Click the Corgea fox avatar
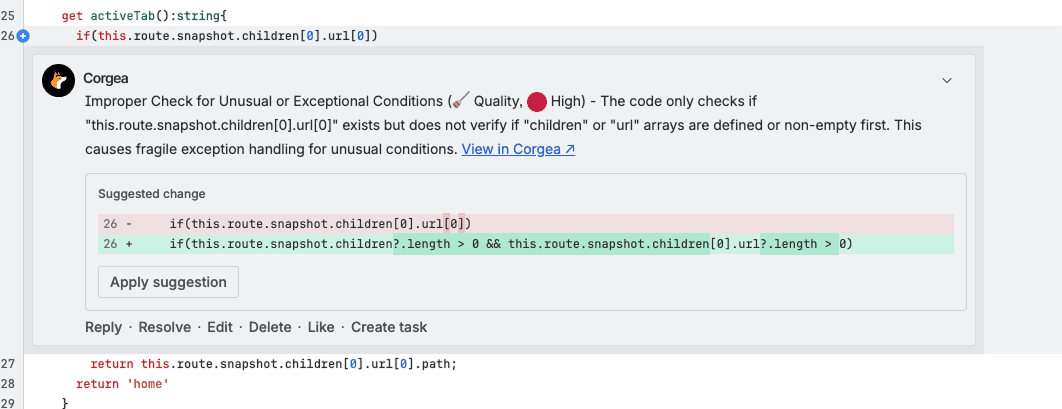Screen dimensions: 1062x409 pos(59,80)
